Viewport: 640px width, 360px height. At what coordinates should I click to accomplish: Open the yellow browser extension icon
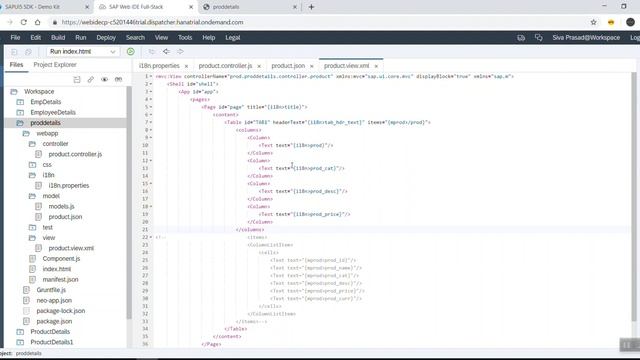(611, 22)
